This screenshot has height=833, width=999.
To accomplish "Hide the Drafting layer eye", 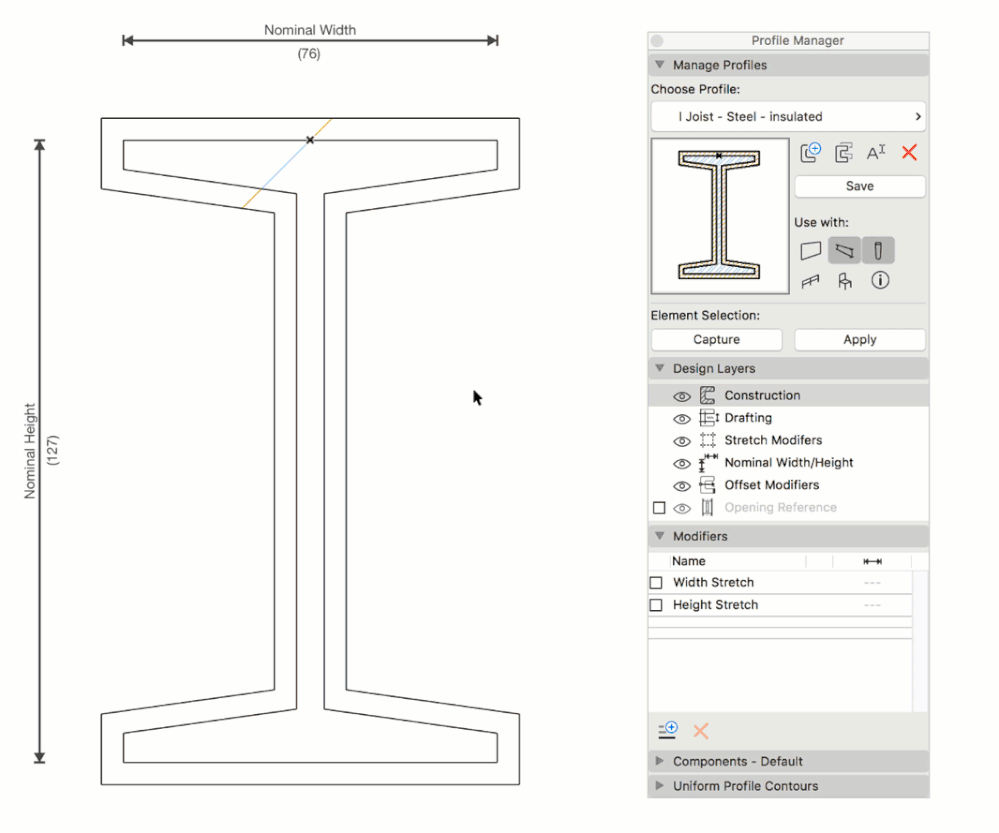I will (x=682, y=419).
